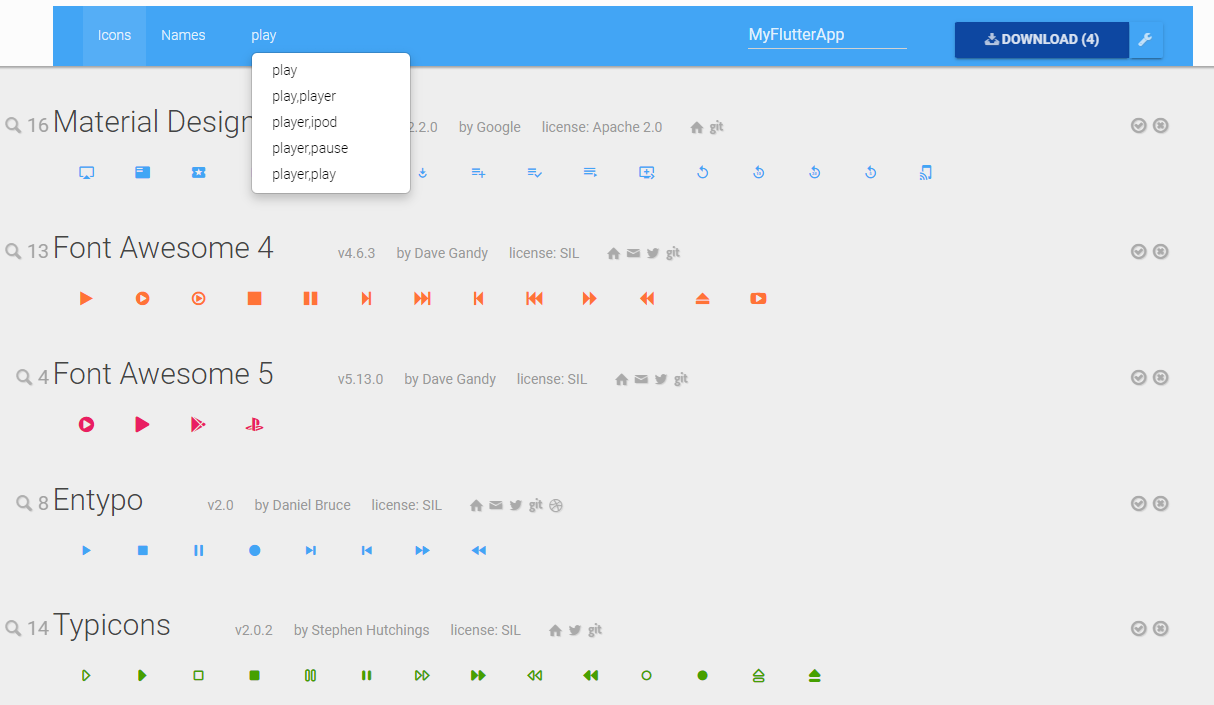Edit the MyFlutterApp font name field
Viewport: 1214px width, 705px height.
tap(827, 35)
